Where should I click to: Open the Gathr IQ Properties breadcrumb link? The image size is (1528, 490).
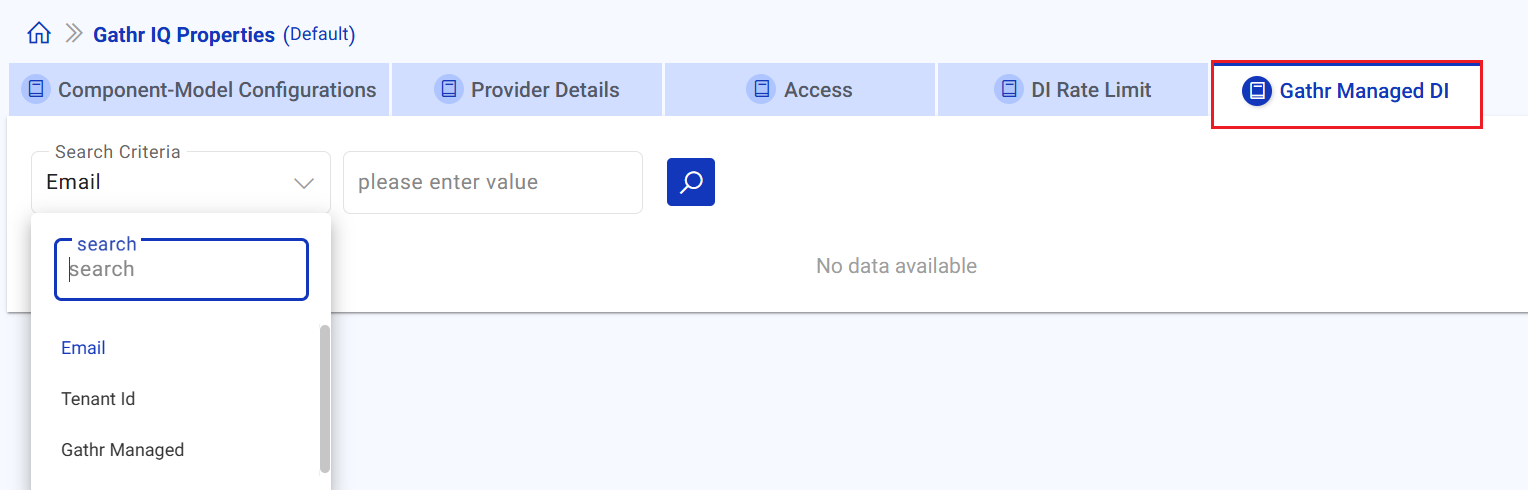[x=184, y=35]
